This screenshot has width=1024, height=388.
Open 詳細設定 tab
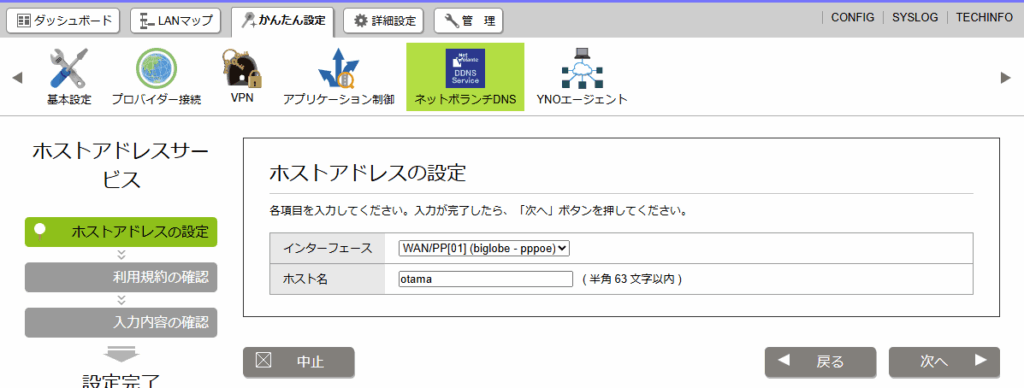384,20
